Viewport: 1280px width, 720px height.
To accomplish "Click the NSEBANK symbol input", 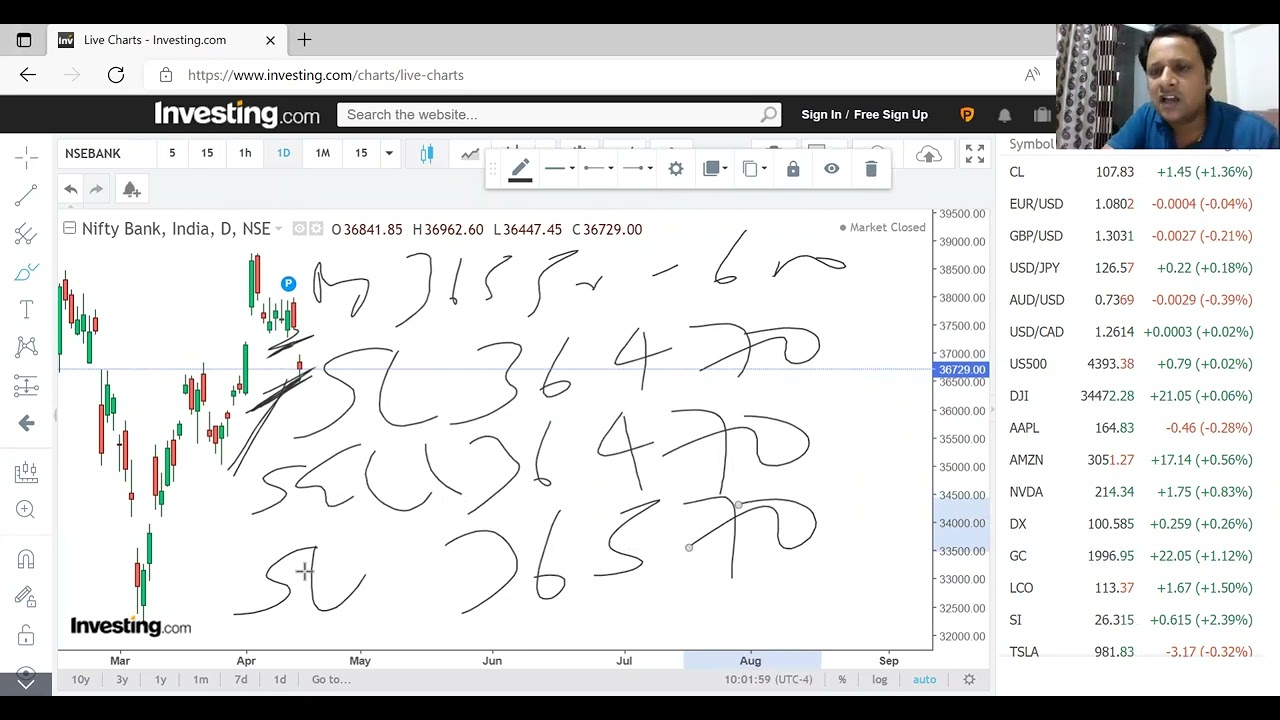I will 105,153.
